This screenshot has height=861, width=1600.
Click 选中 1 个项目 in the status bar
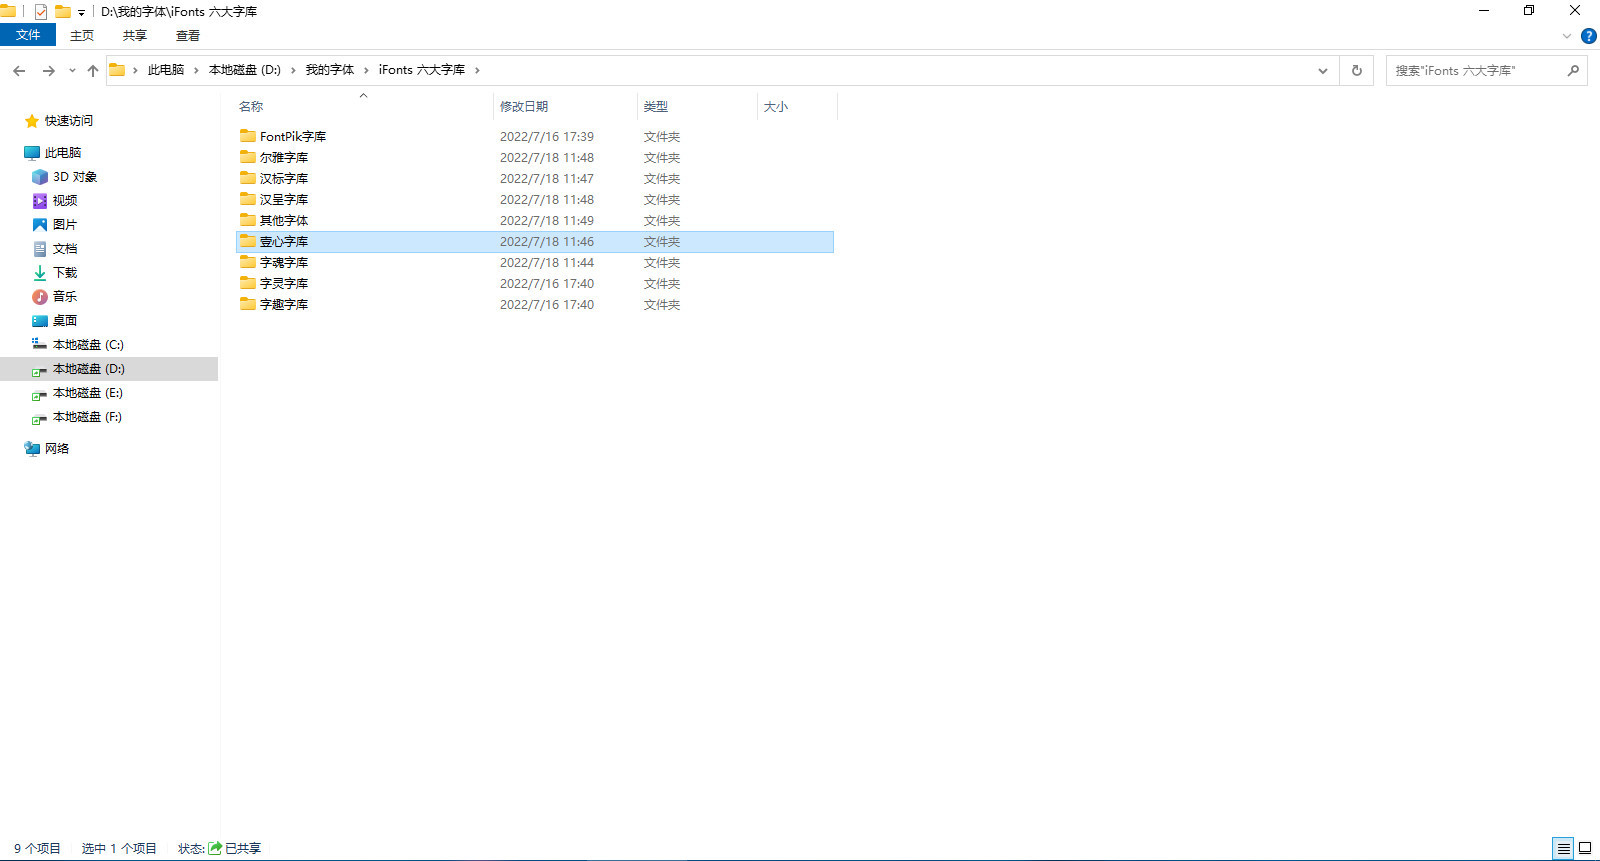coord(119,849)
